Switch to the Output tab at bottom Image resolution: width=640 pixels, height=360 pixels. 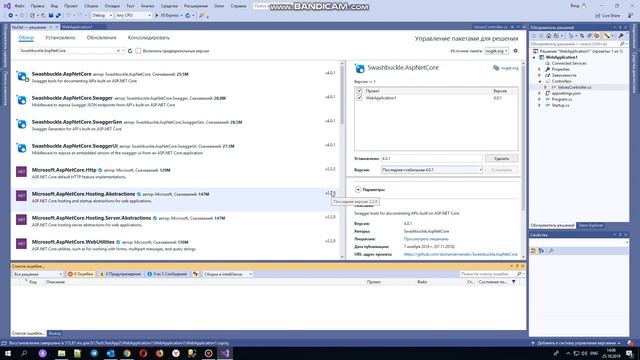[x=55, y=333]
